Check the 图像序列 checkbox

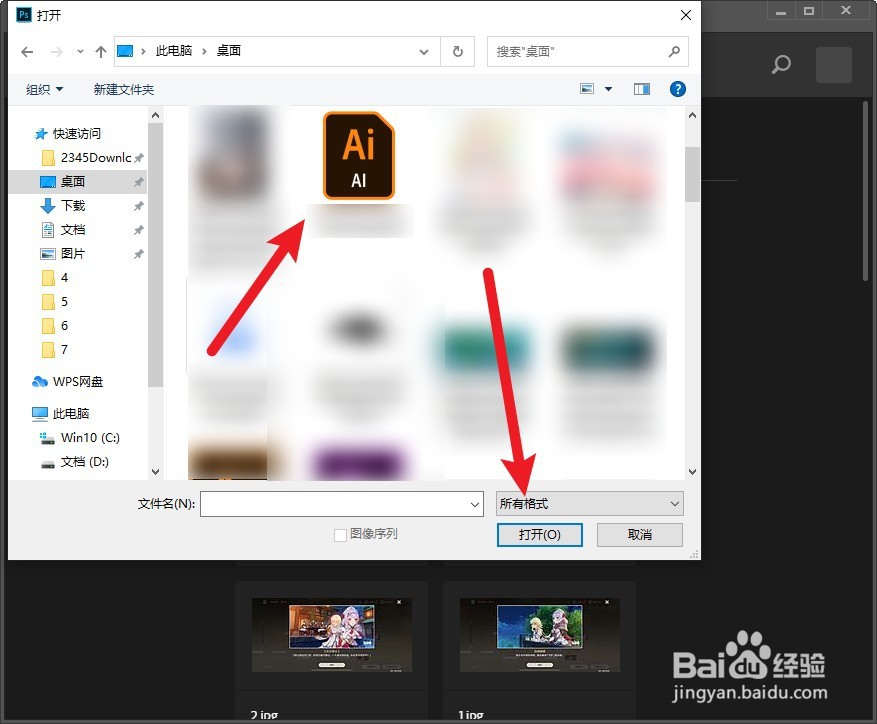(x=340, y=535)
